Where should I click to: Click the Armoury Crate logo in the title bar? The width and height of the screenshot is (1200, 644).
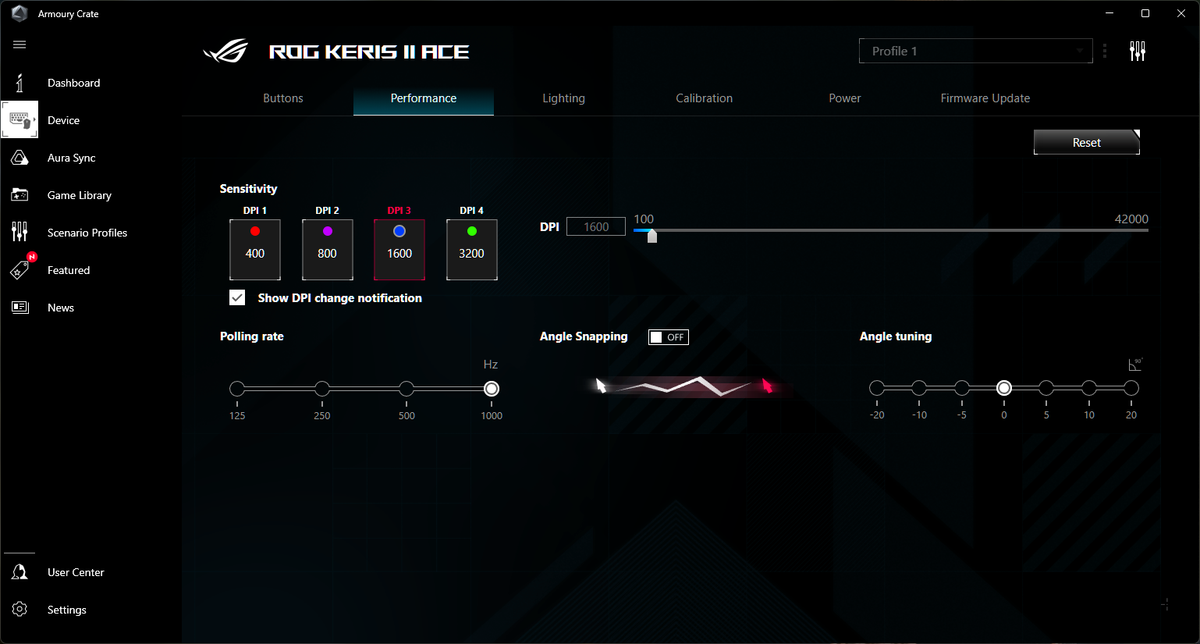[x=18, y=14]
